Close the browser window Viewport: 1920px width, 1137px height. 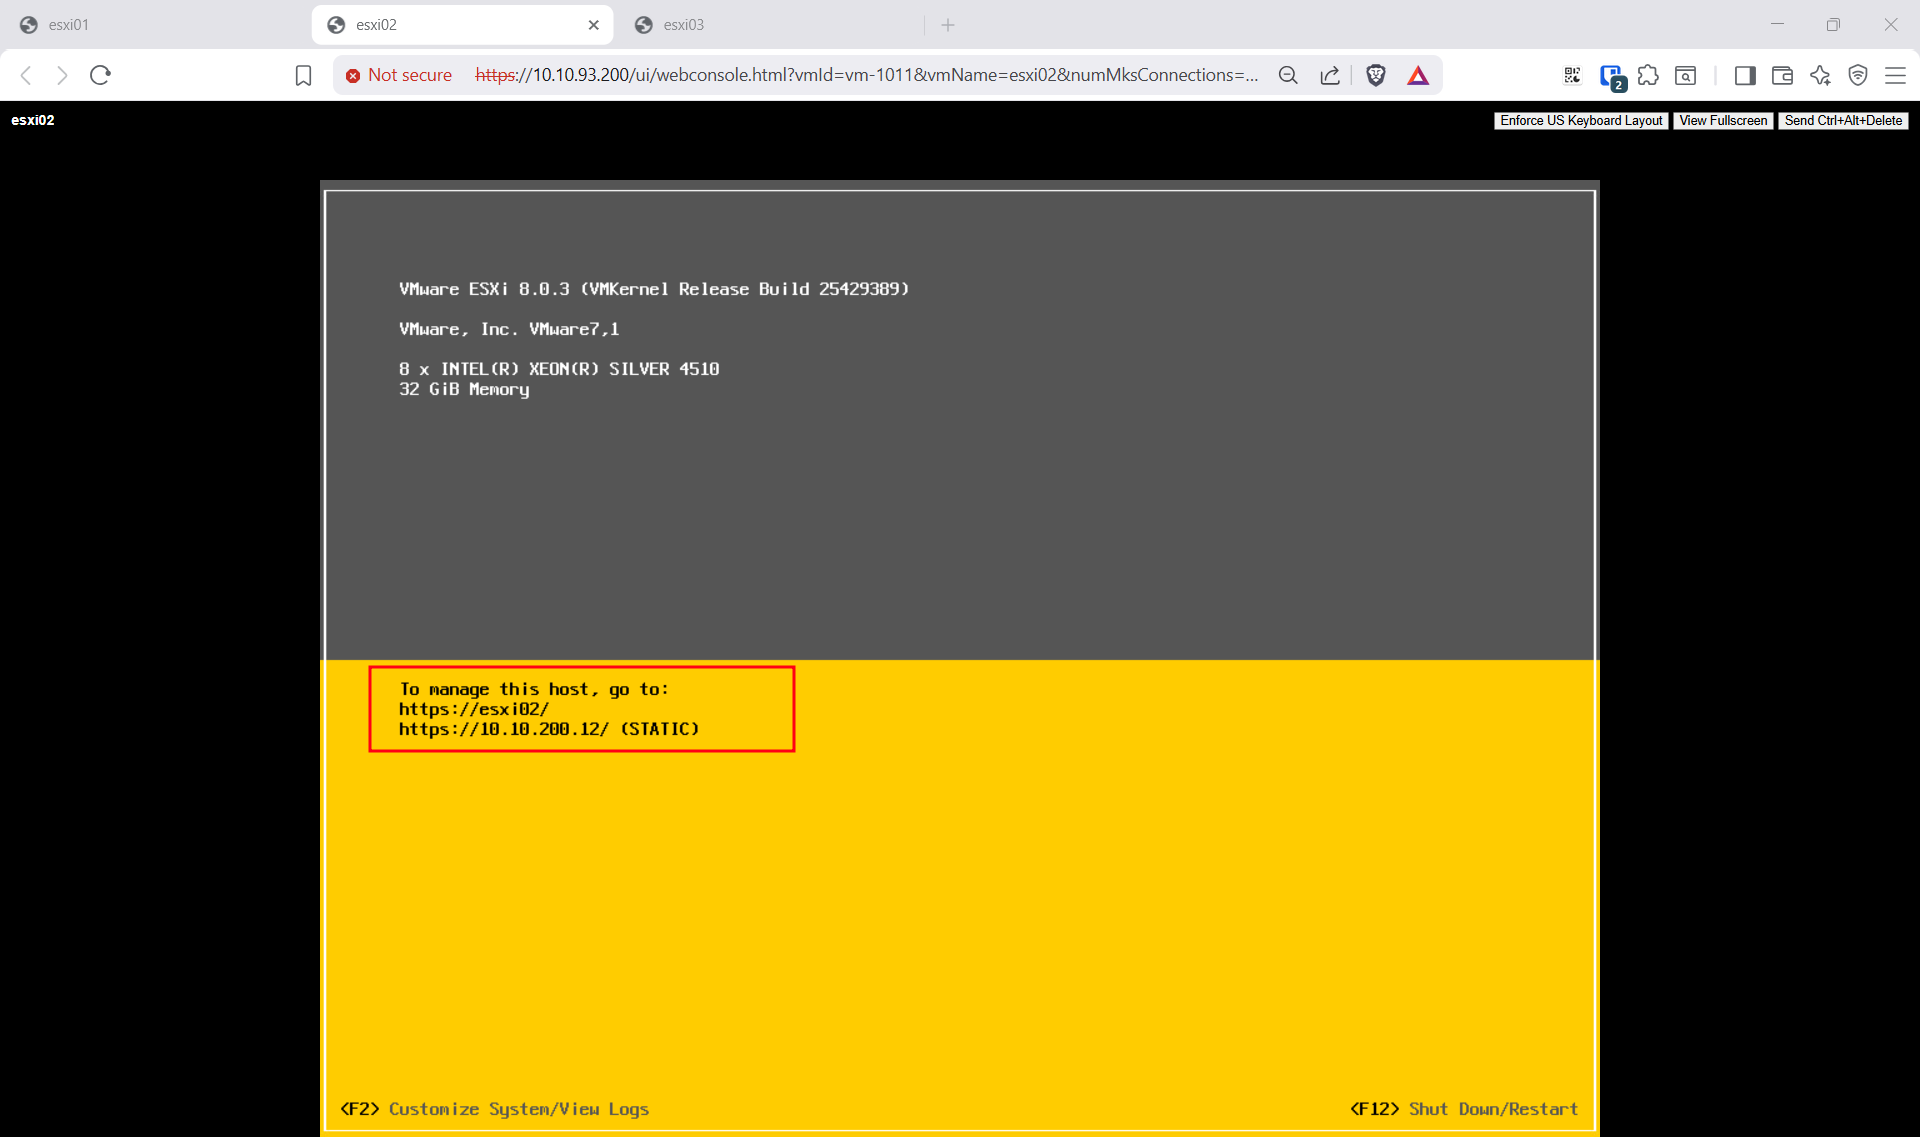[1890, 25]
